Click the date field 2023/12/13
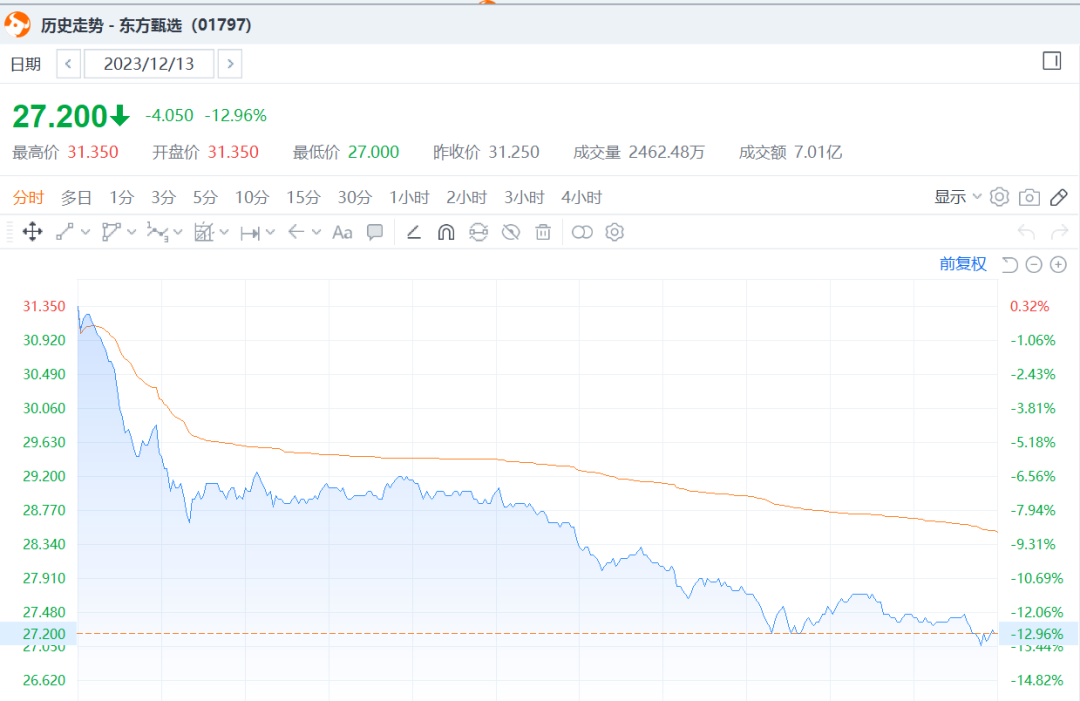The width and height of the screenshot is (1080, 701). point(149,64)
